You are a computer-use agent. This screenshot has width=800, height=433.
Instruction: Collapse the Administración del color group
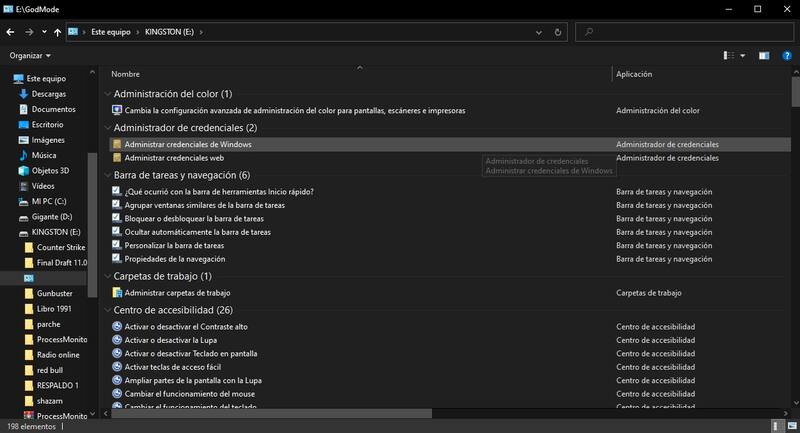107,94
